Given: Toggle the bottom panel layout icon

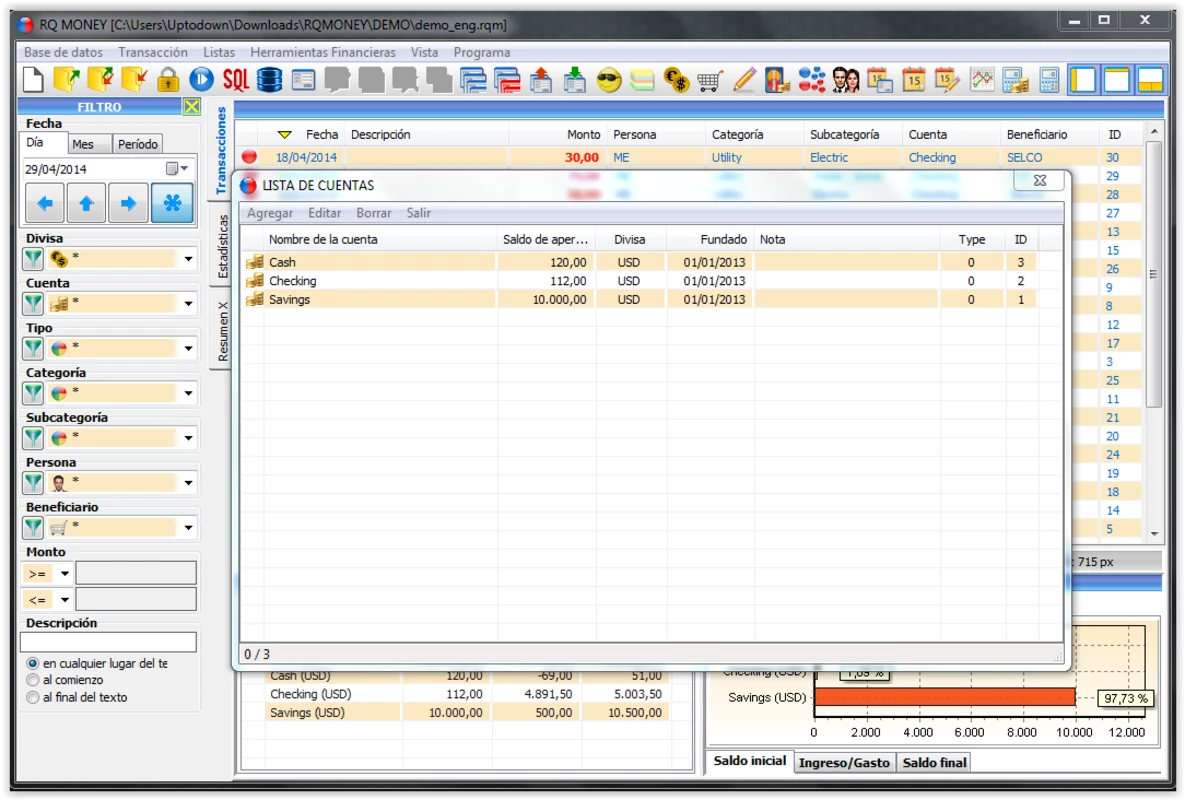Looking at the screenshot, I should click(x=1151, y=79).
